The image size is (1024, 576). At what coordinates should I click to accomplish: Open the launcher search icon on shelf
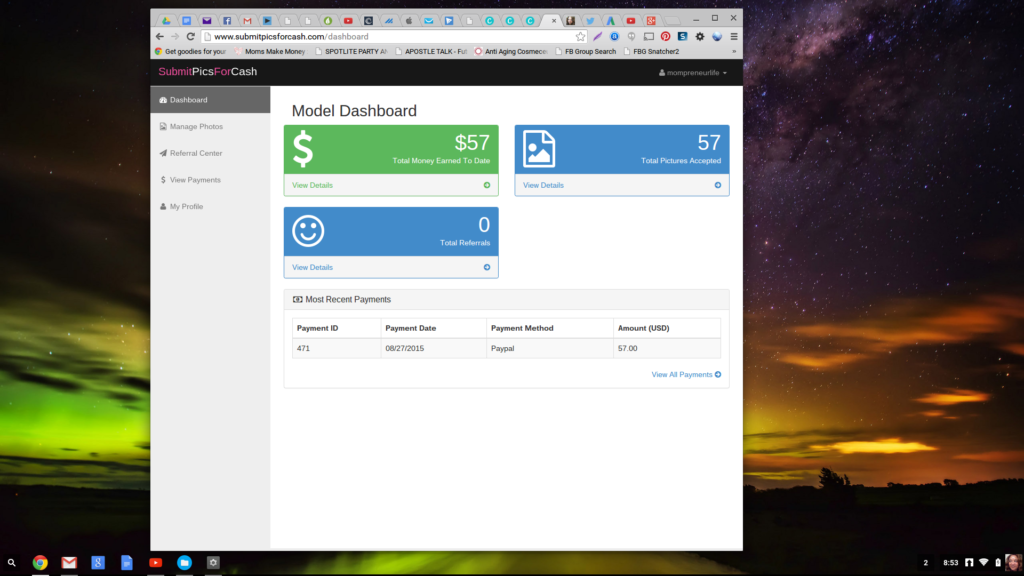[x=12, y=562]
